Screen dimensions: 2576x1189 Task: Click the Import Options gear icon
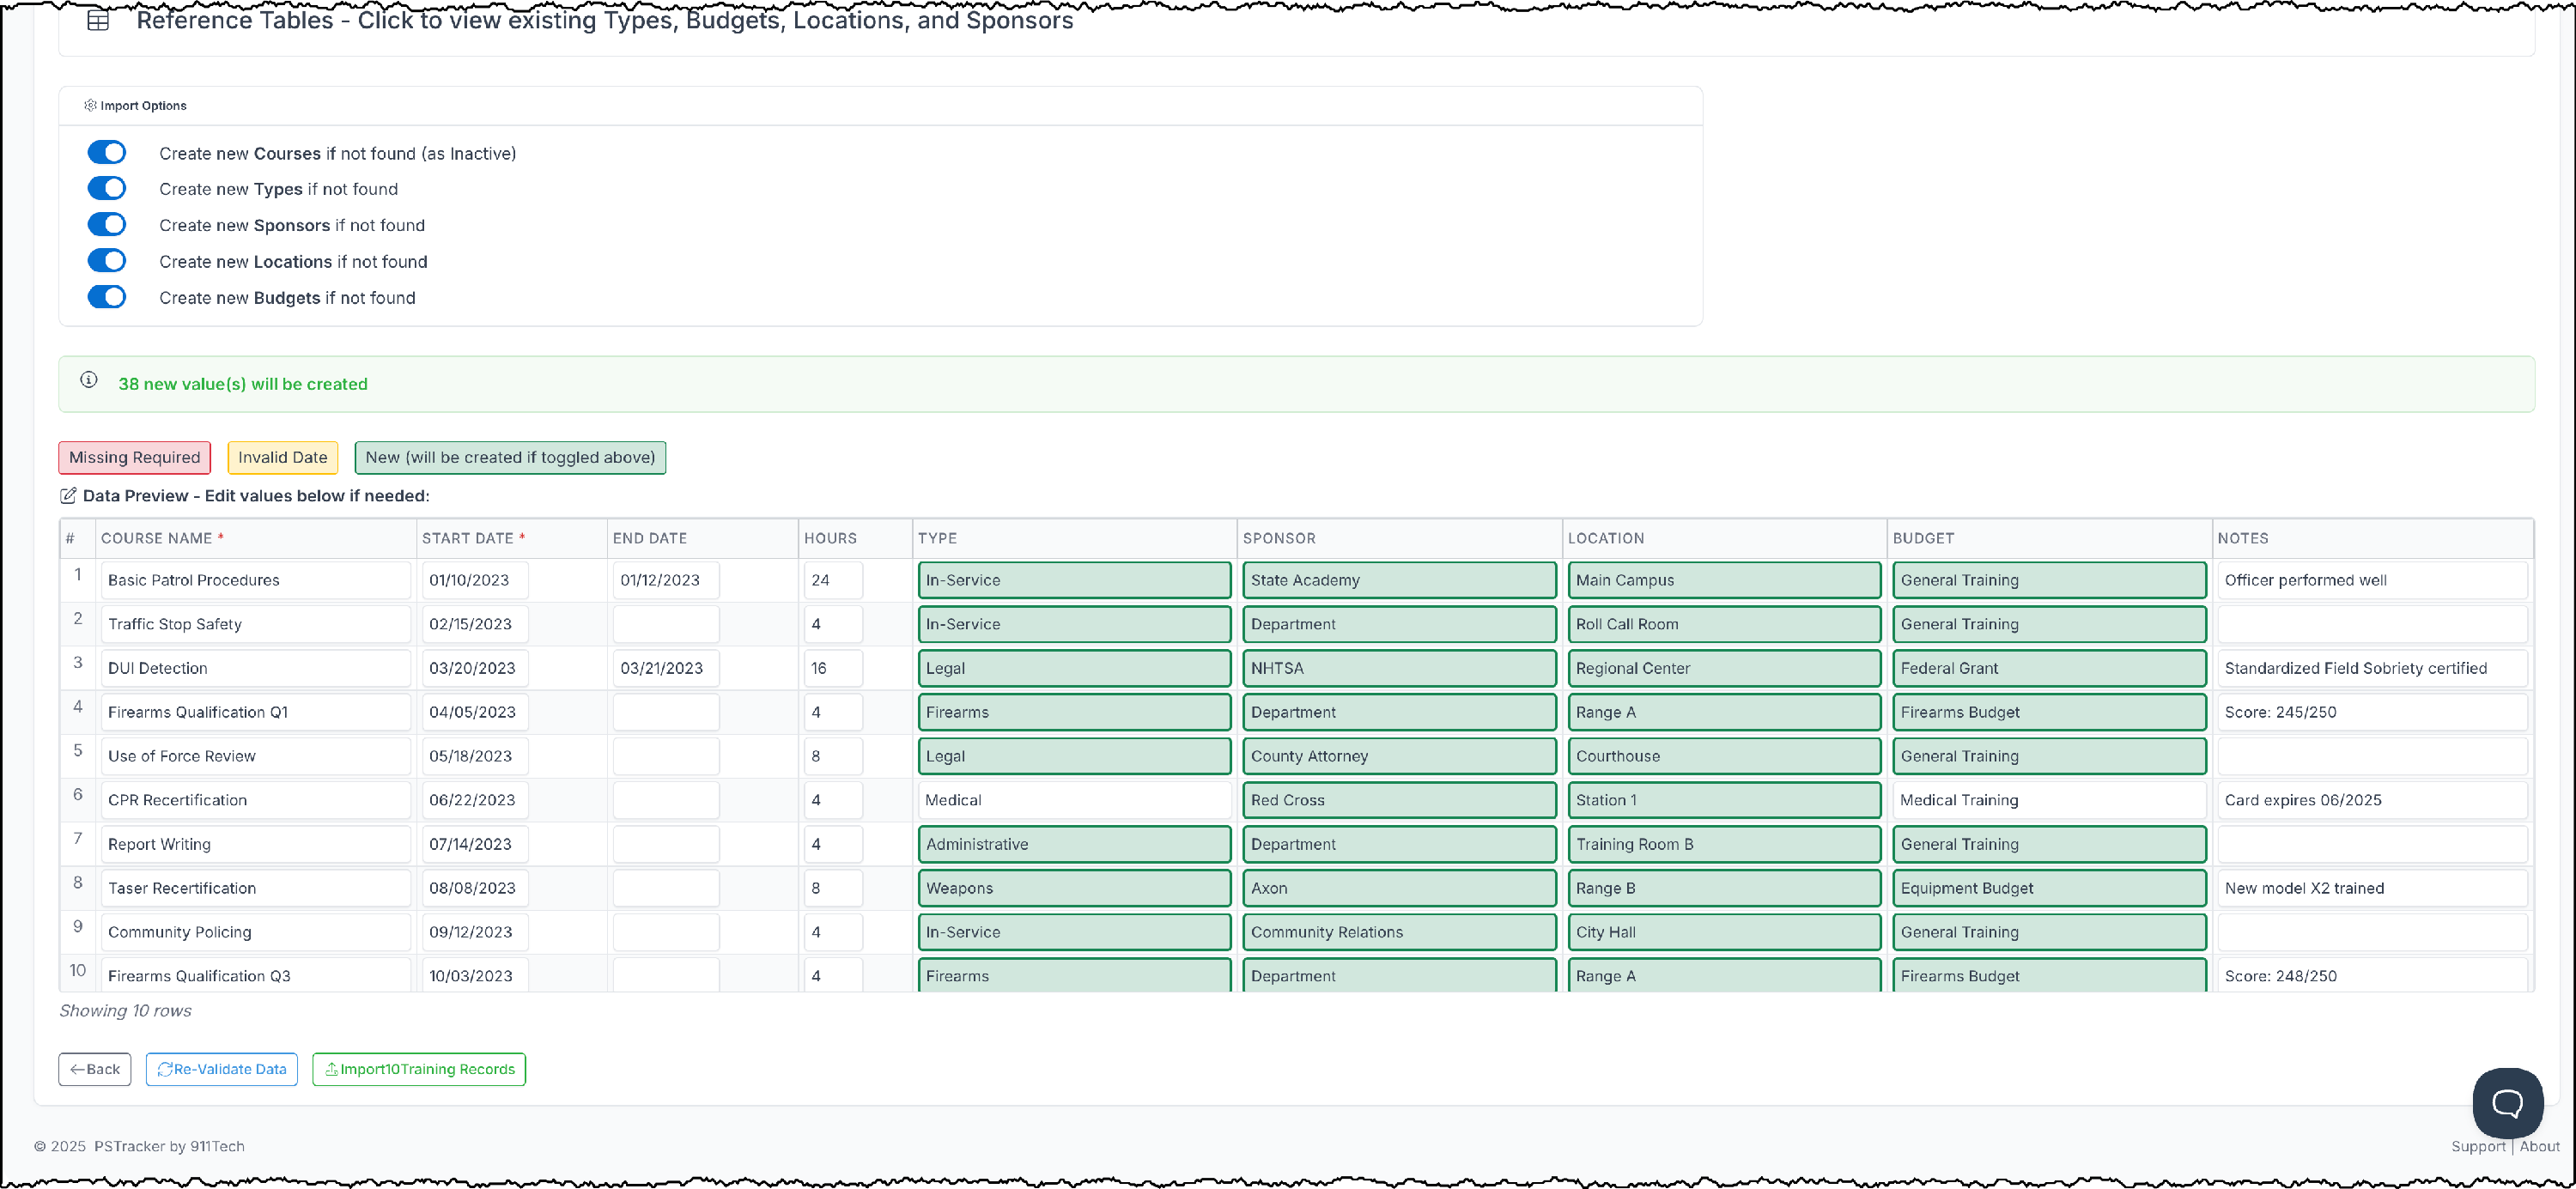click(x=90, y=105)
